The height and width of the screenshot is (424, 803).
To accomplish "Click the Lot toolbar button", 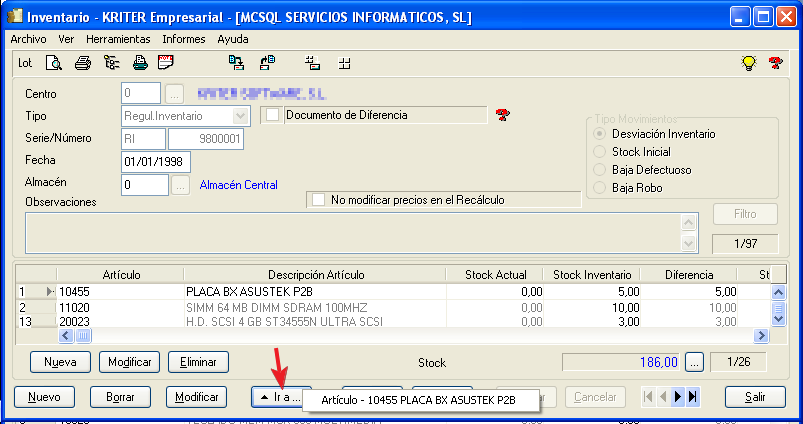I will coord(25,63).
